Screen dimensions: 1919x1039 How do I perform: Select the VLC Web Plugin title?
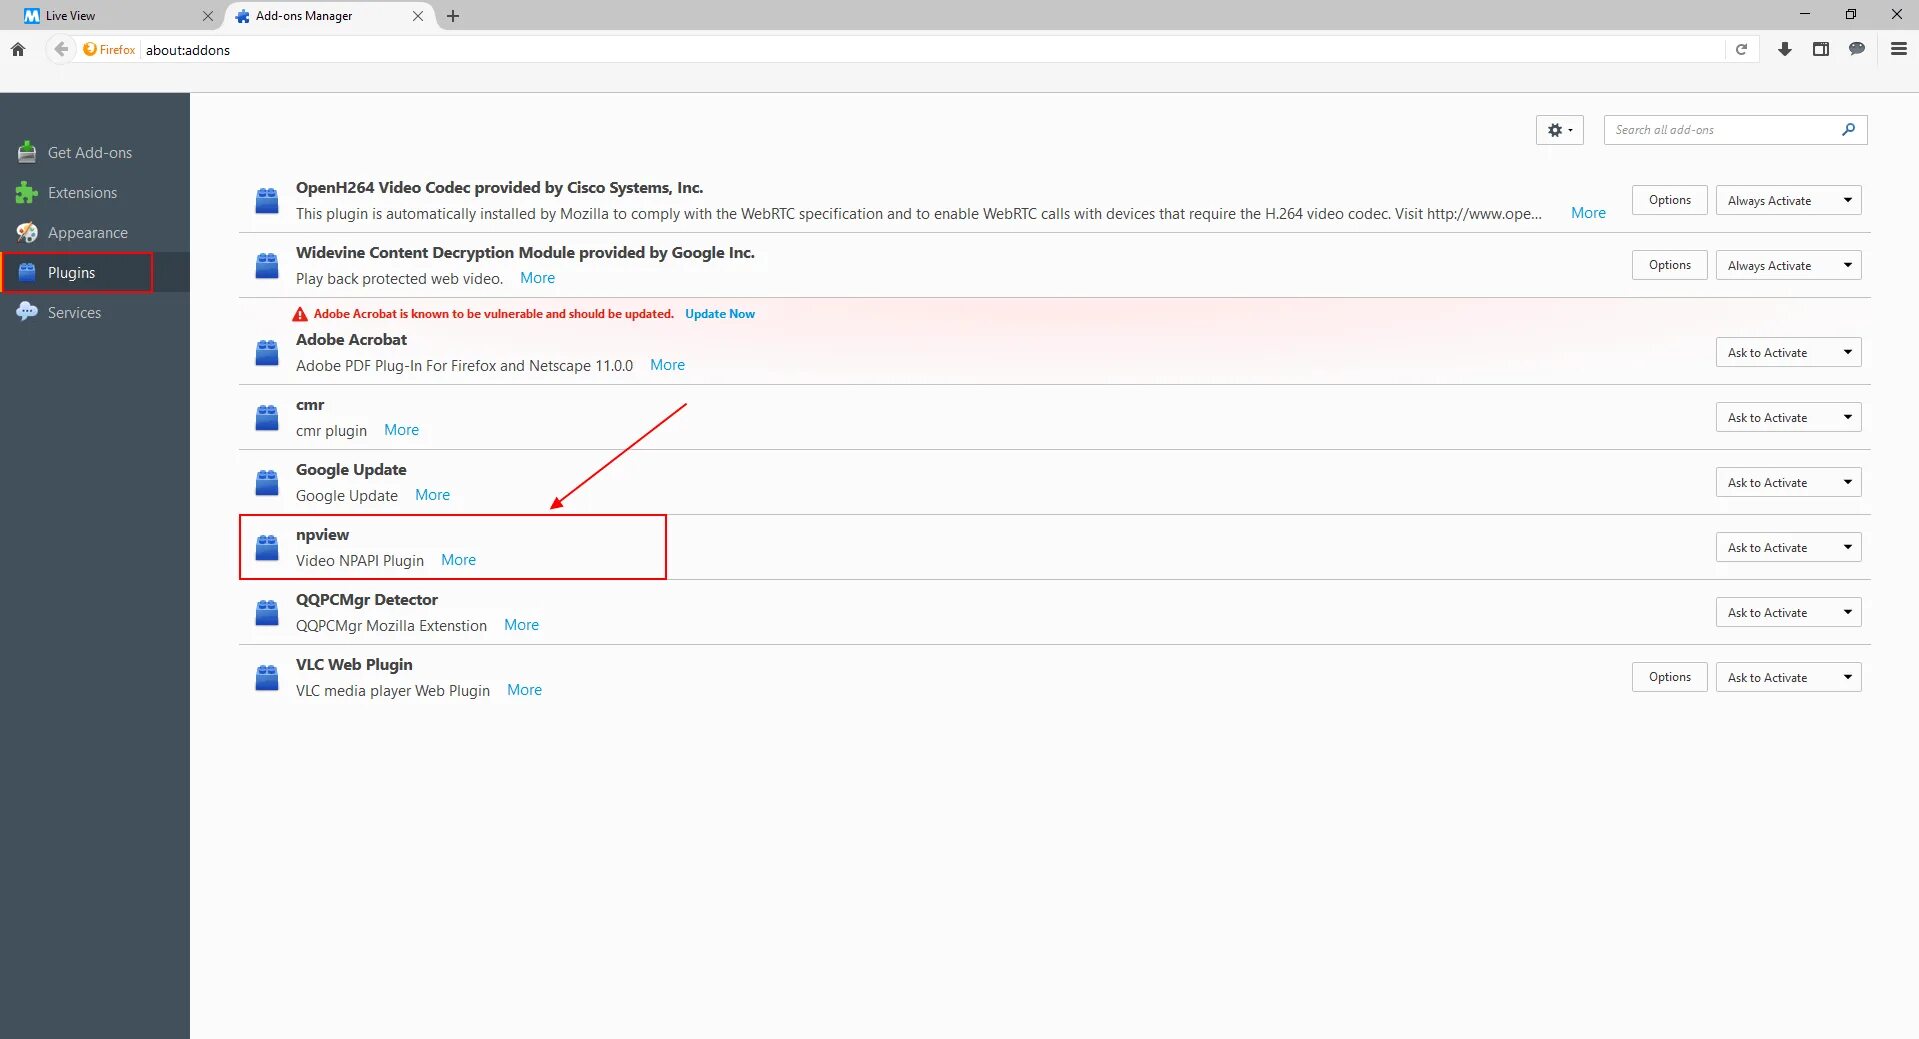coord(354,665)
